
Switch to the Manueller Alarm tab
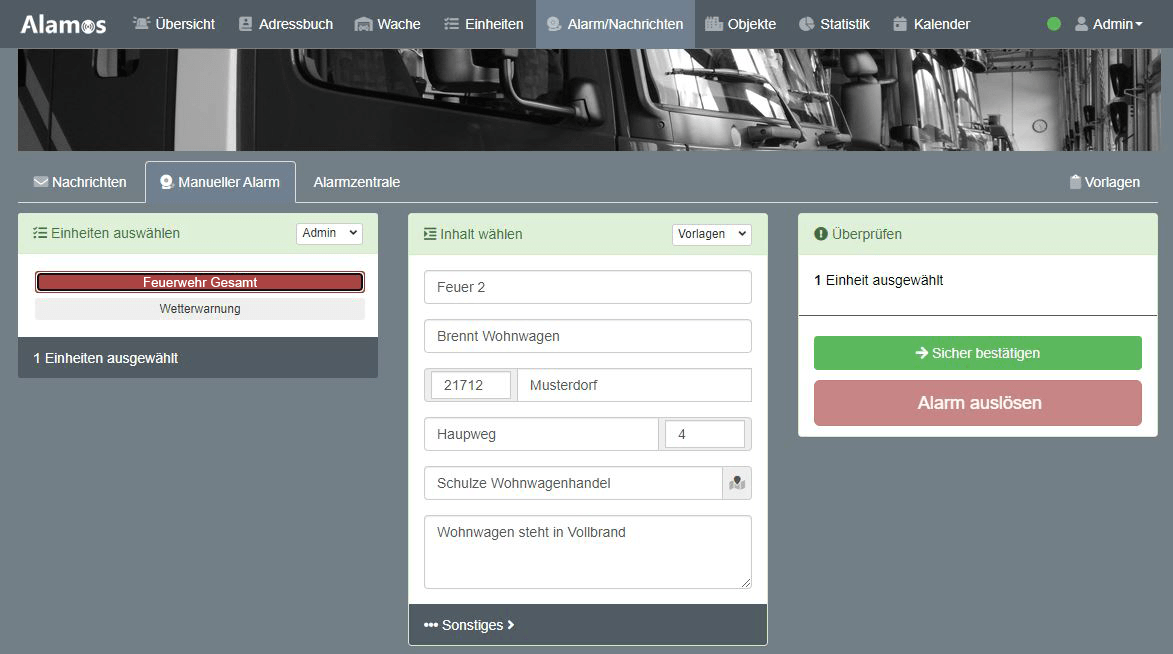[221, 182]
